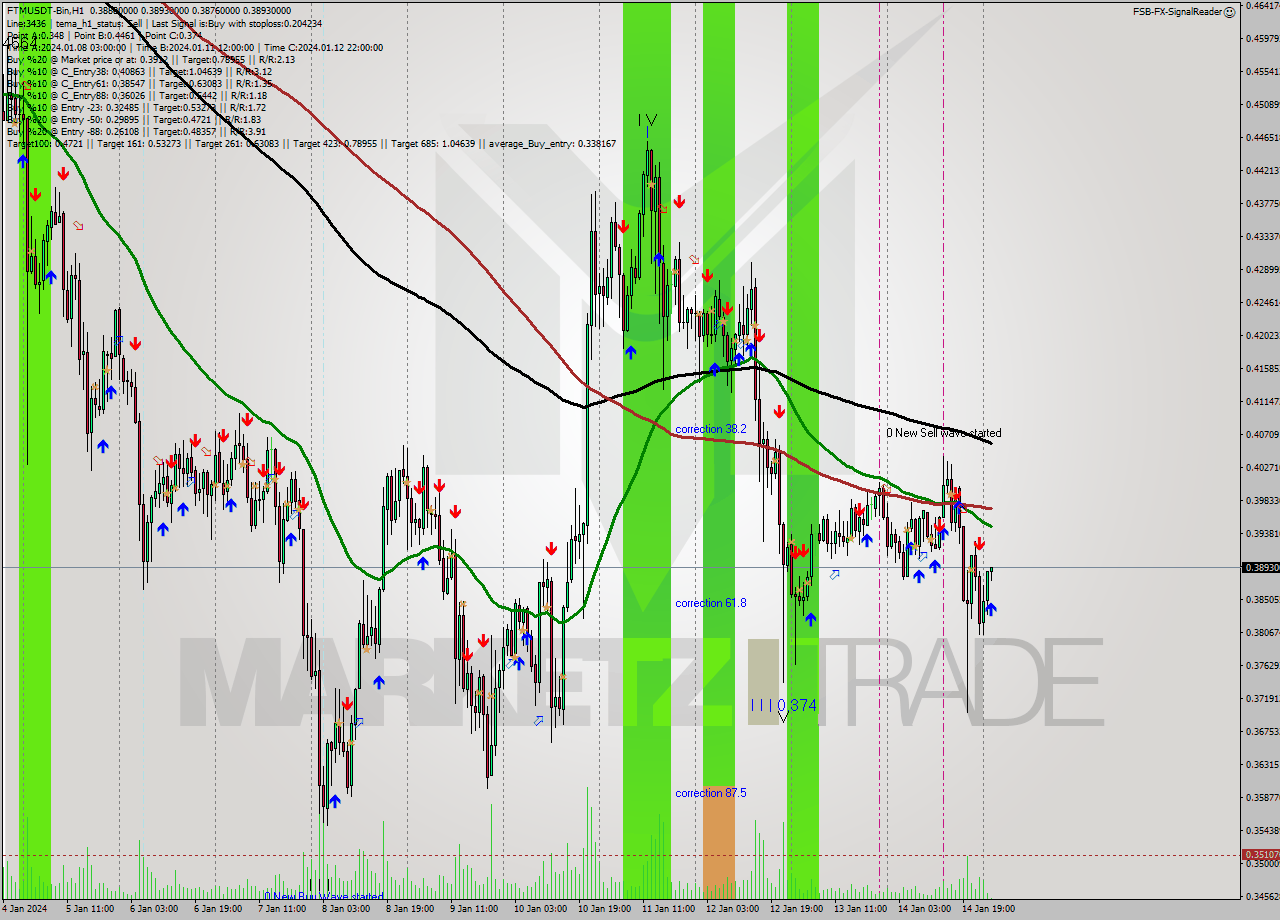Image resolution: width=1280 pixels, height=920 pixels.
Task: Click the outlined blue arrow left of 13 Jan 11:00
Action: click(x=834, y=574)
